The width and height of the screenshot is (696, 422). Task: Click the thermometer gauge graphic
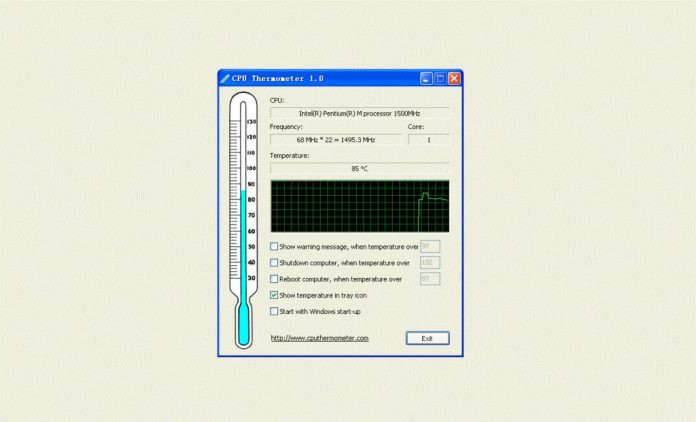[x=243, y=220]
